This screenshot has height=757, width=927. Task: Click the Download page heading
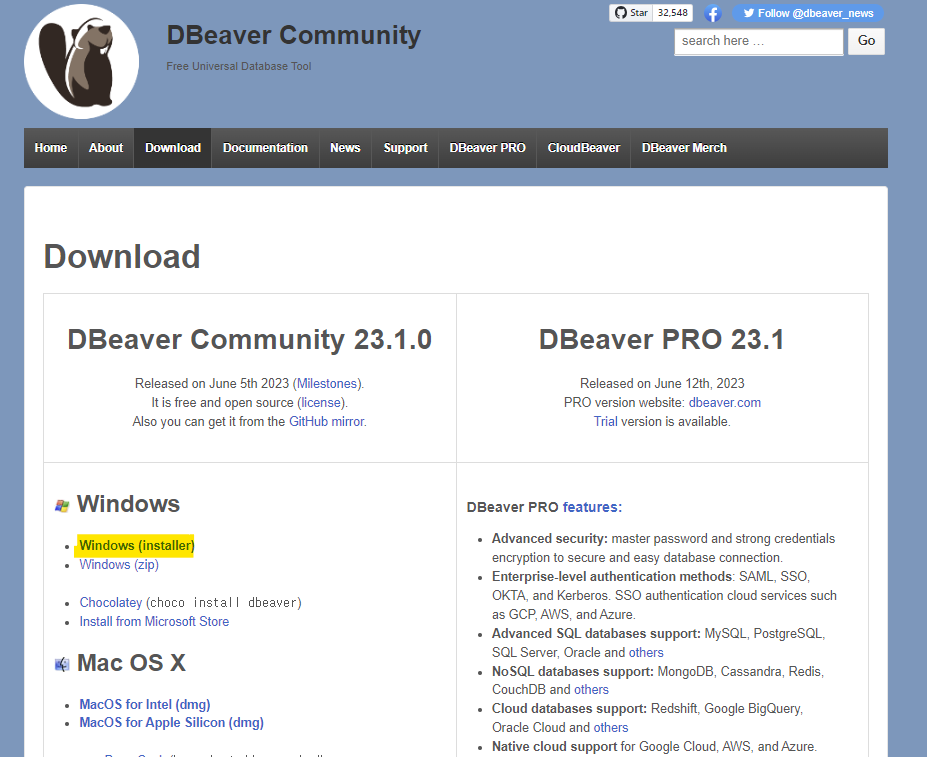[x=122, y=257]
